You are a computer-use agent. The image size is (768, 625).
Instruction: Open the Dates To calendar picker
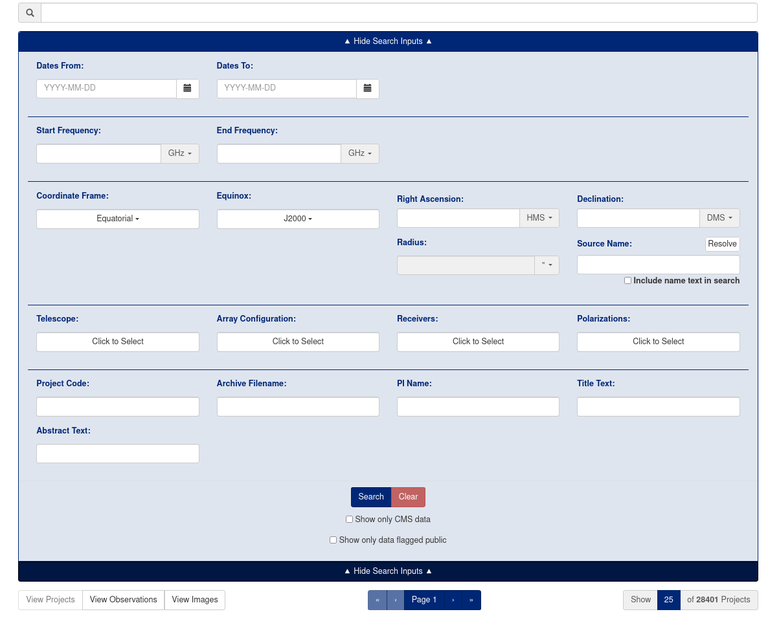[367, 88]
